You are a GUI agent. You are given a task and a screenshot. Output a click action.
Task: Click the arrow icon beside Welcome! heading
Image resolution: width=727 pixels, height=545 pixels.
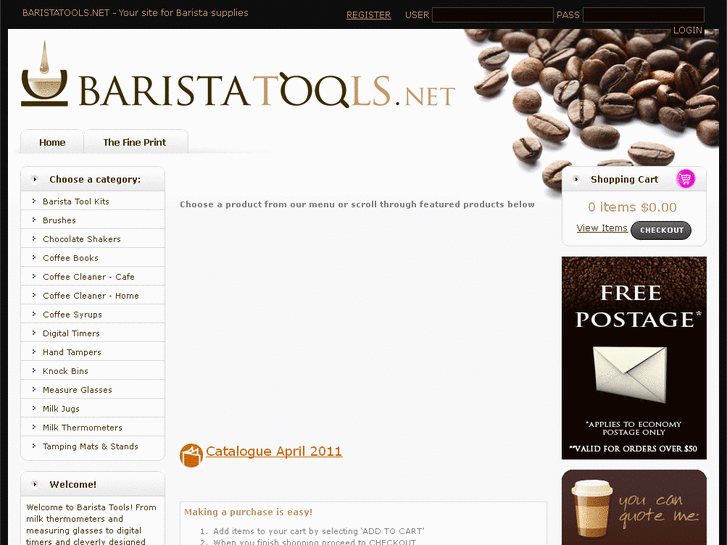[x=35, y=484]
